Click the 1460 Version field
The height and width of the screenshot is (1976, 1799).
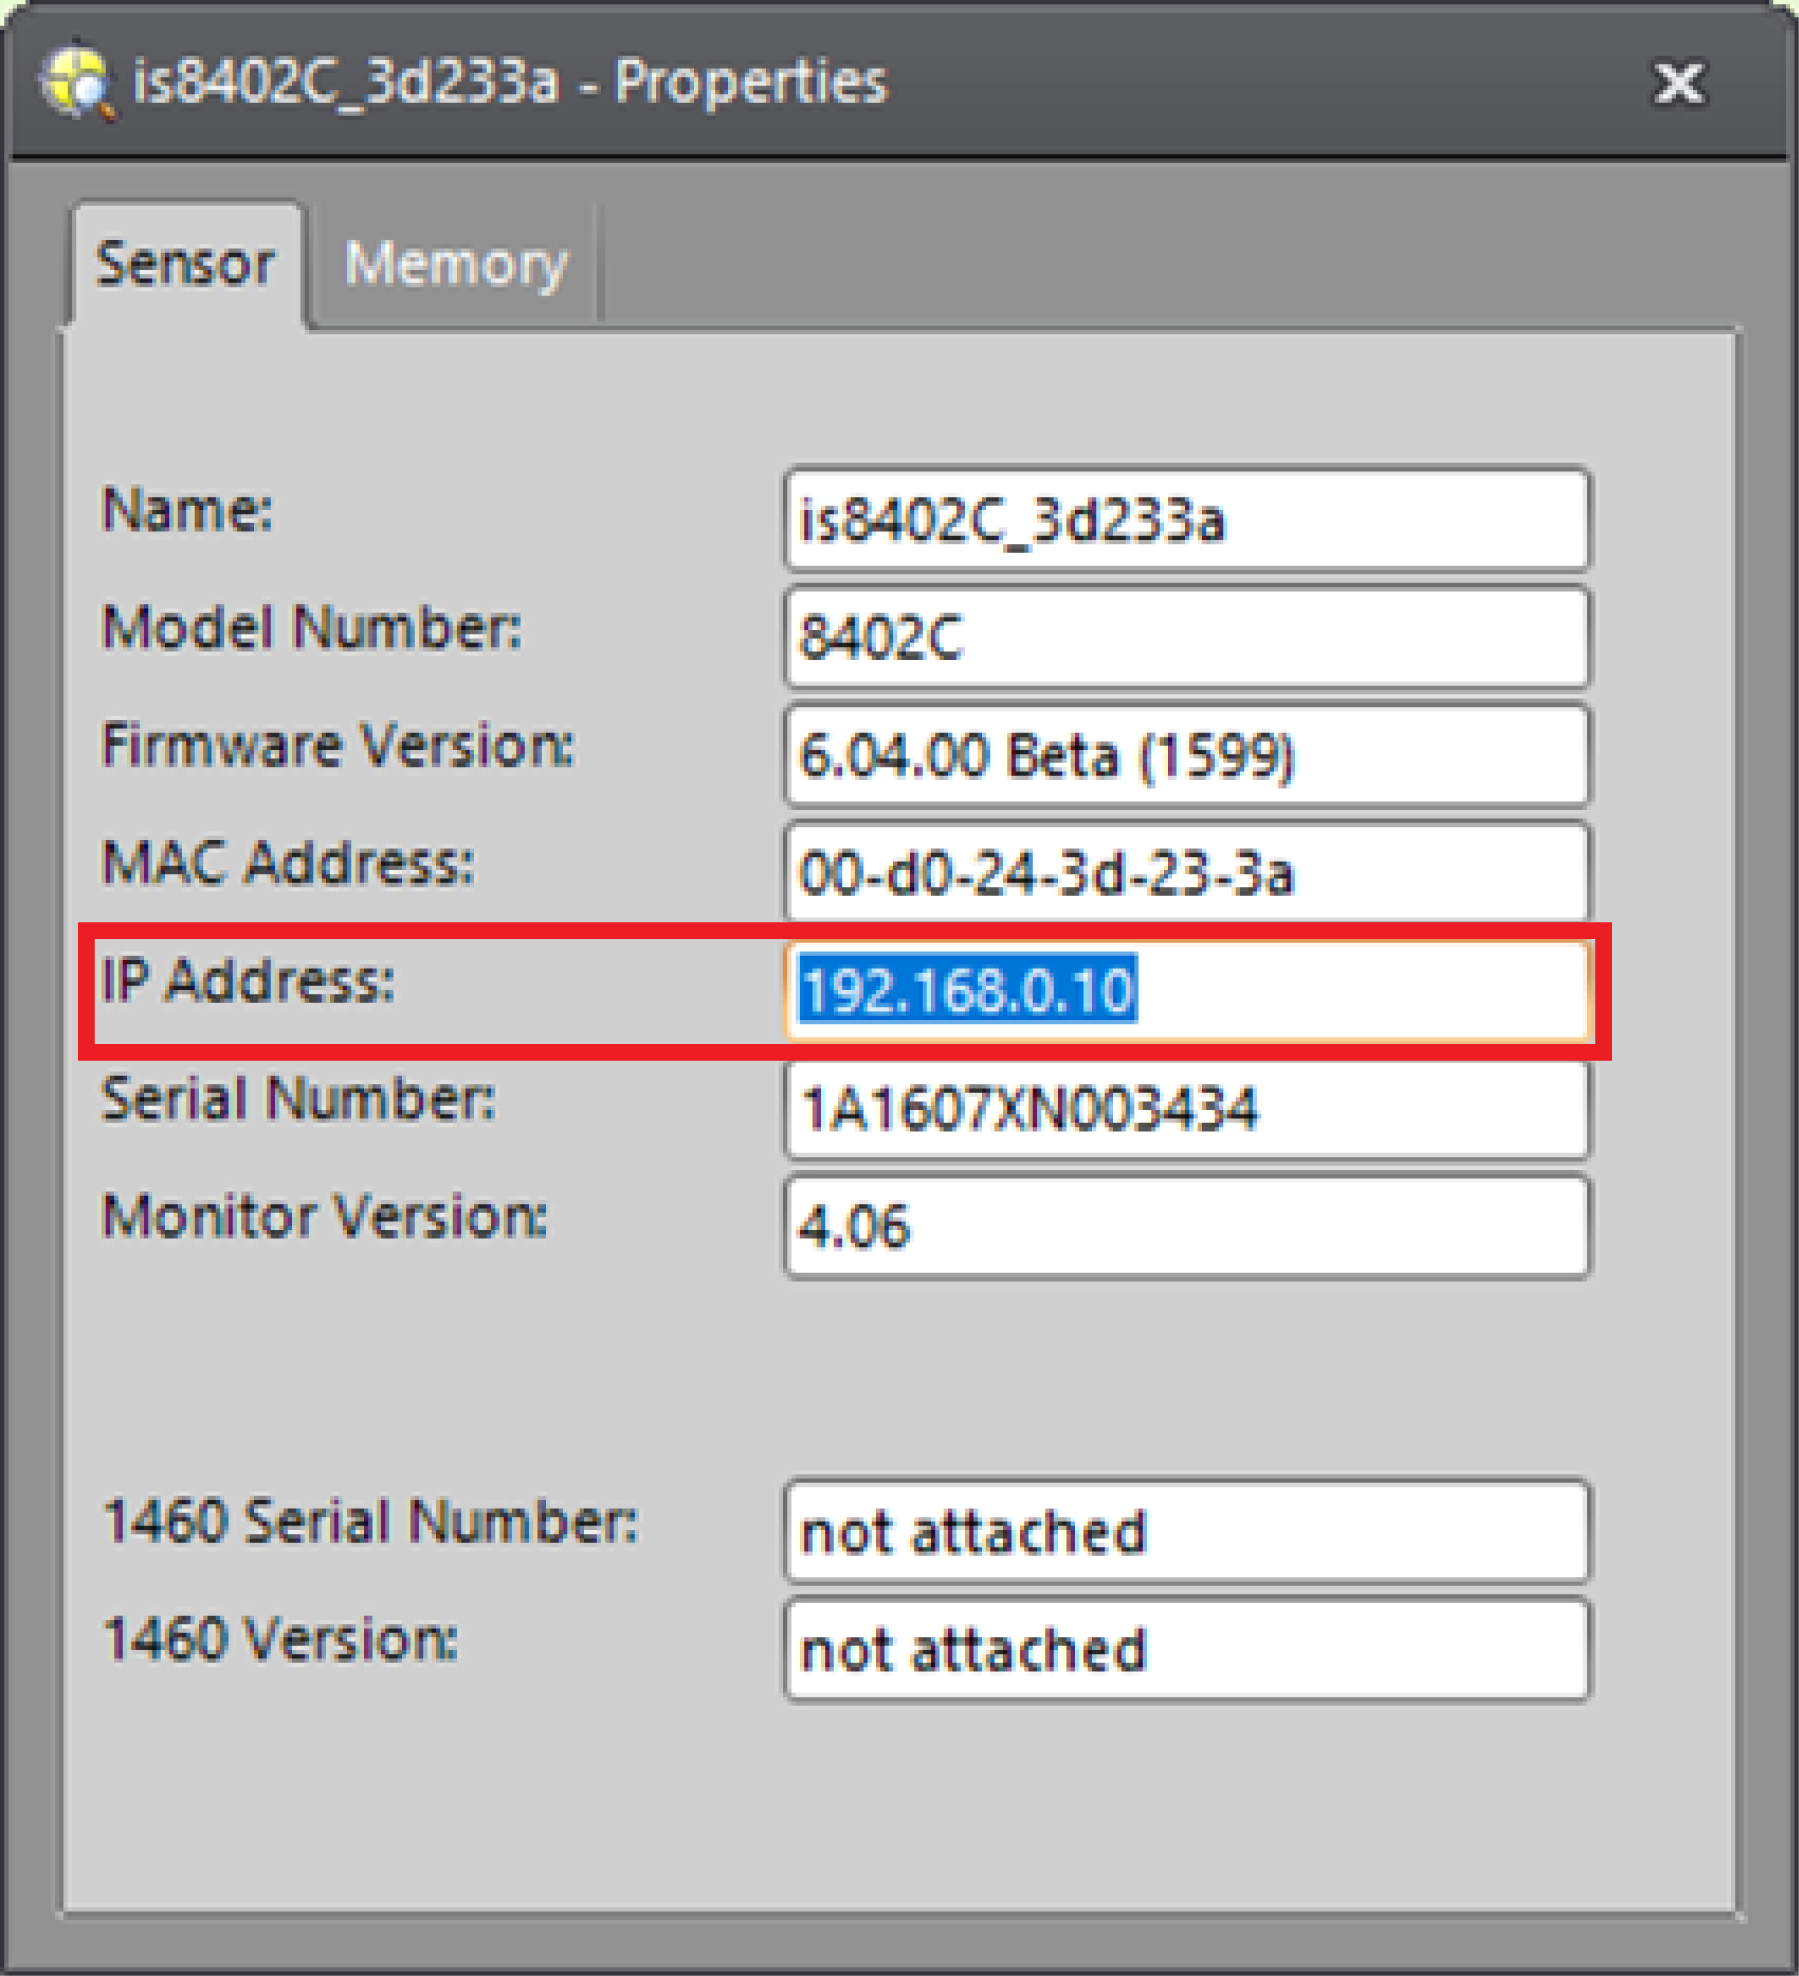[x=1186, y=1649]
